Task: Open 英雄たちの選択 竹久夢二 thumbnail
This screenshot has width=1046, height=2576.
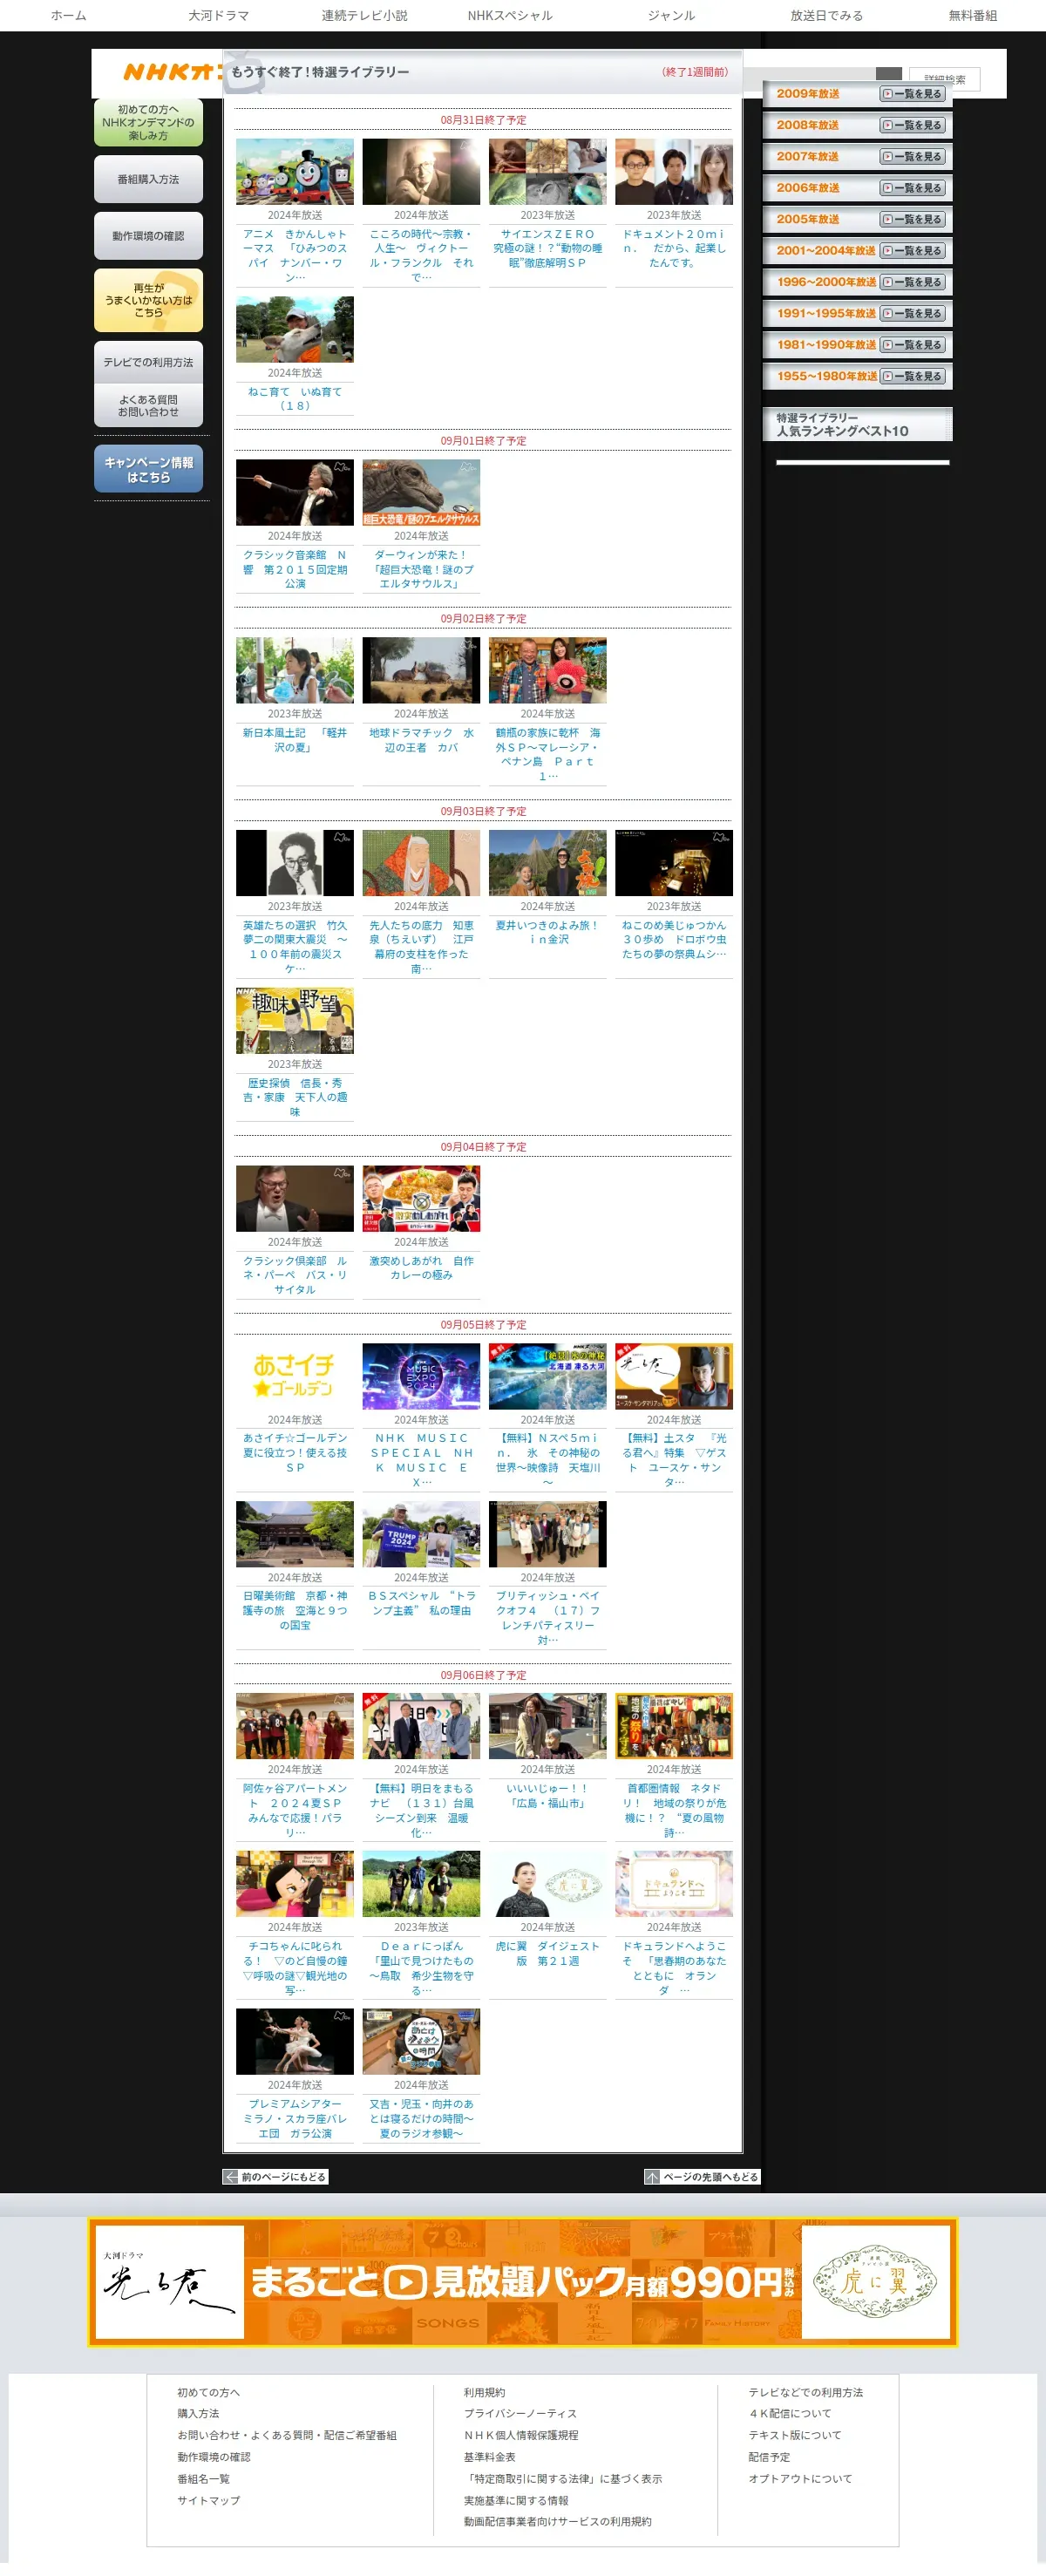Action: pos(295,863)
